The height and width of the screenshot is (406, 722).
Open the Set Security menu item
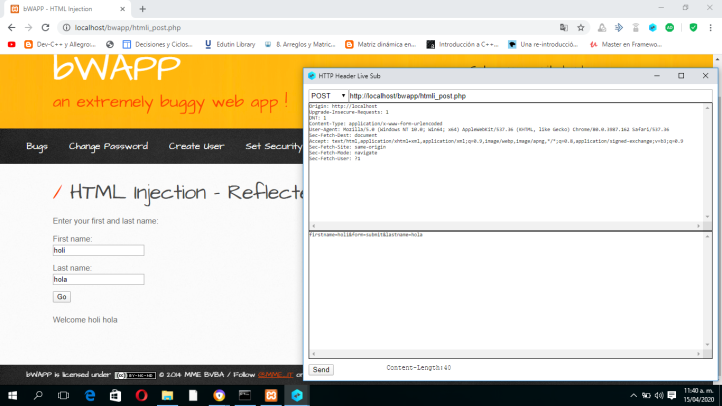click(x=274, y=146)
